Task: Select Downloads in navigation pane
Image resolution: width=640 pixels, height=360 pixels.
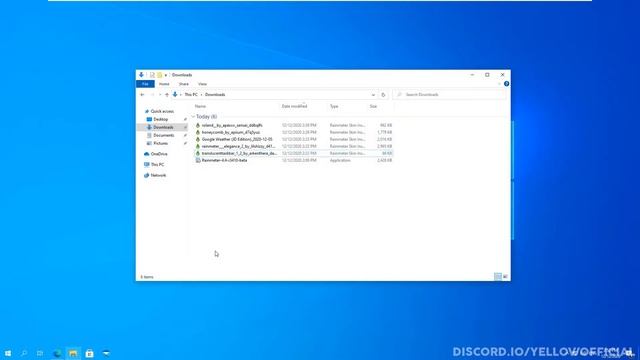Action: [163, 127]
